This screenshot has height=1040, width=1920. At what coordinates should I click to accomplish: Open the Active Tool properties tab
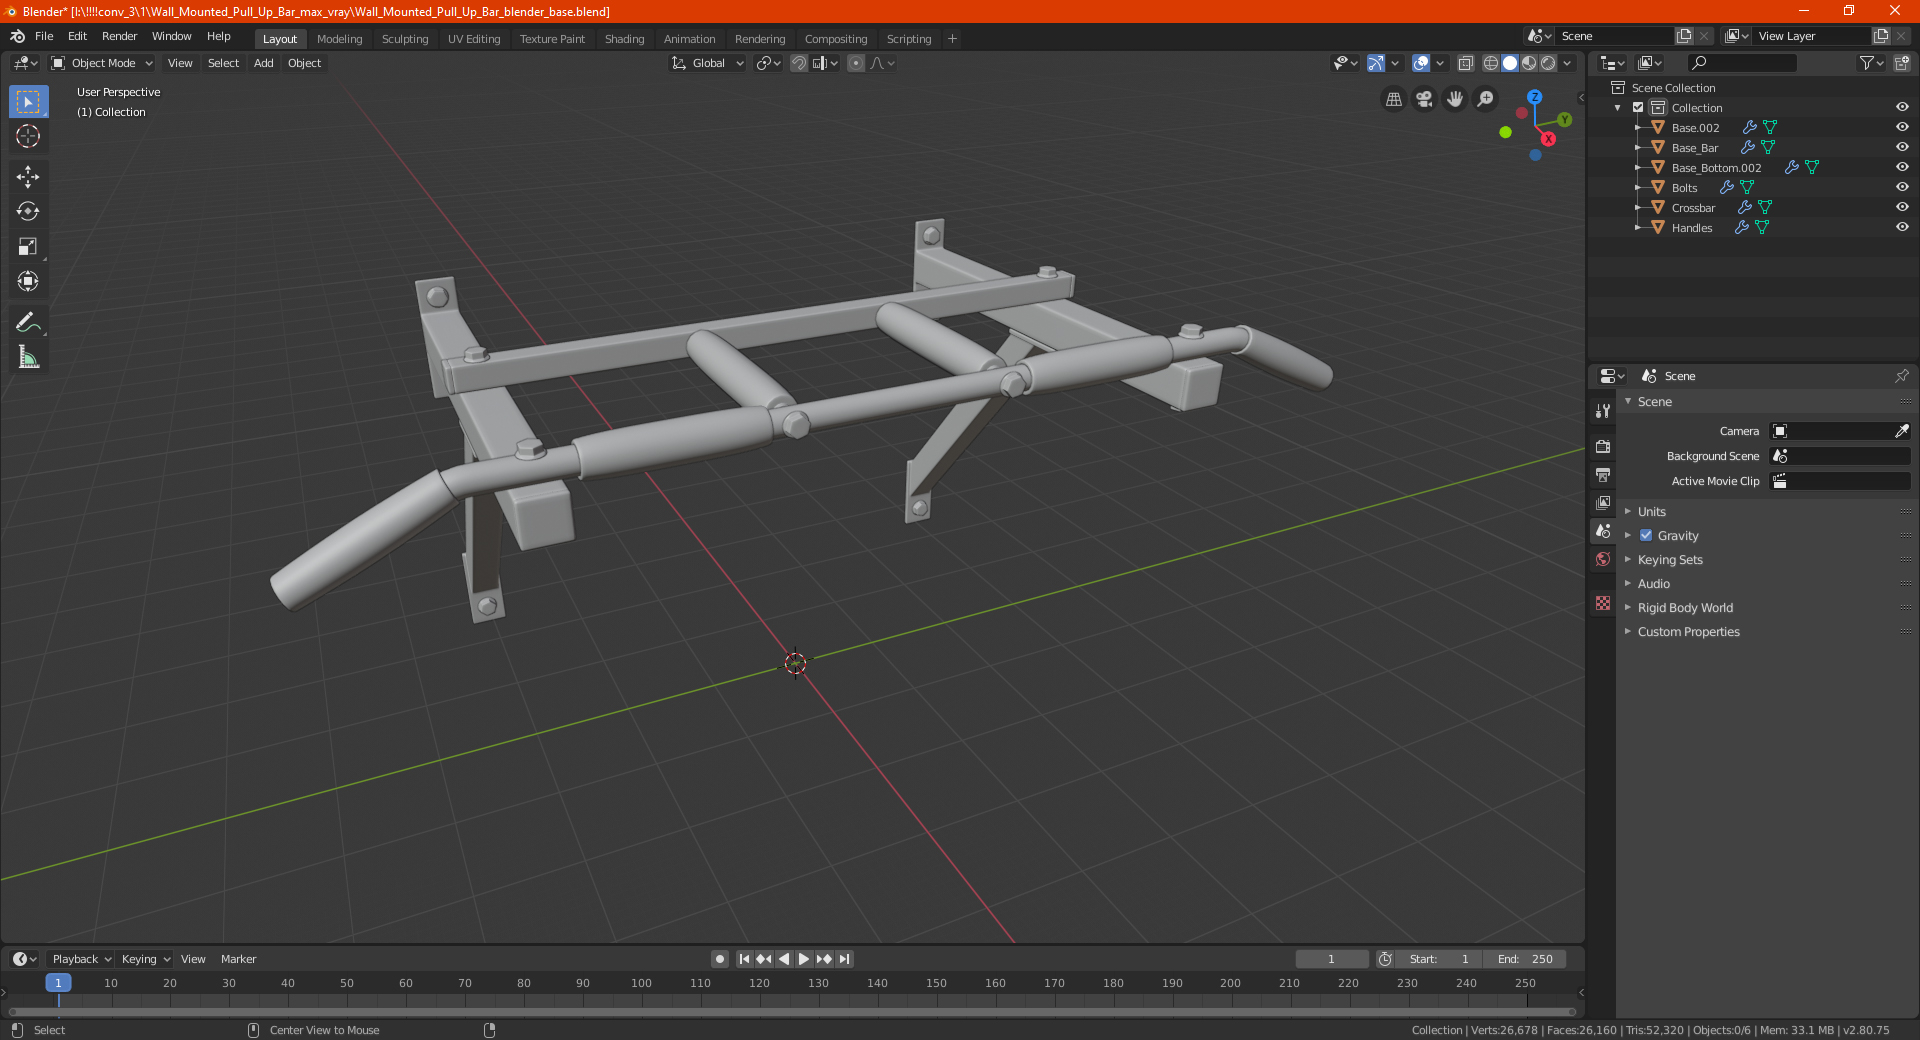pyautogui.click(x=1603, y=411)
